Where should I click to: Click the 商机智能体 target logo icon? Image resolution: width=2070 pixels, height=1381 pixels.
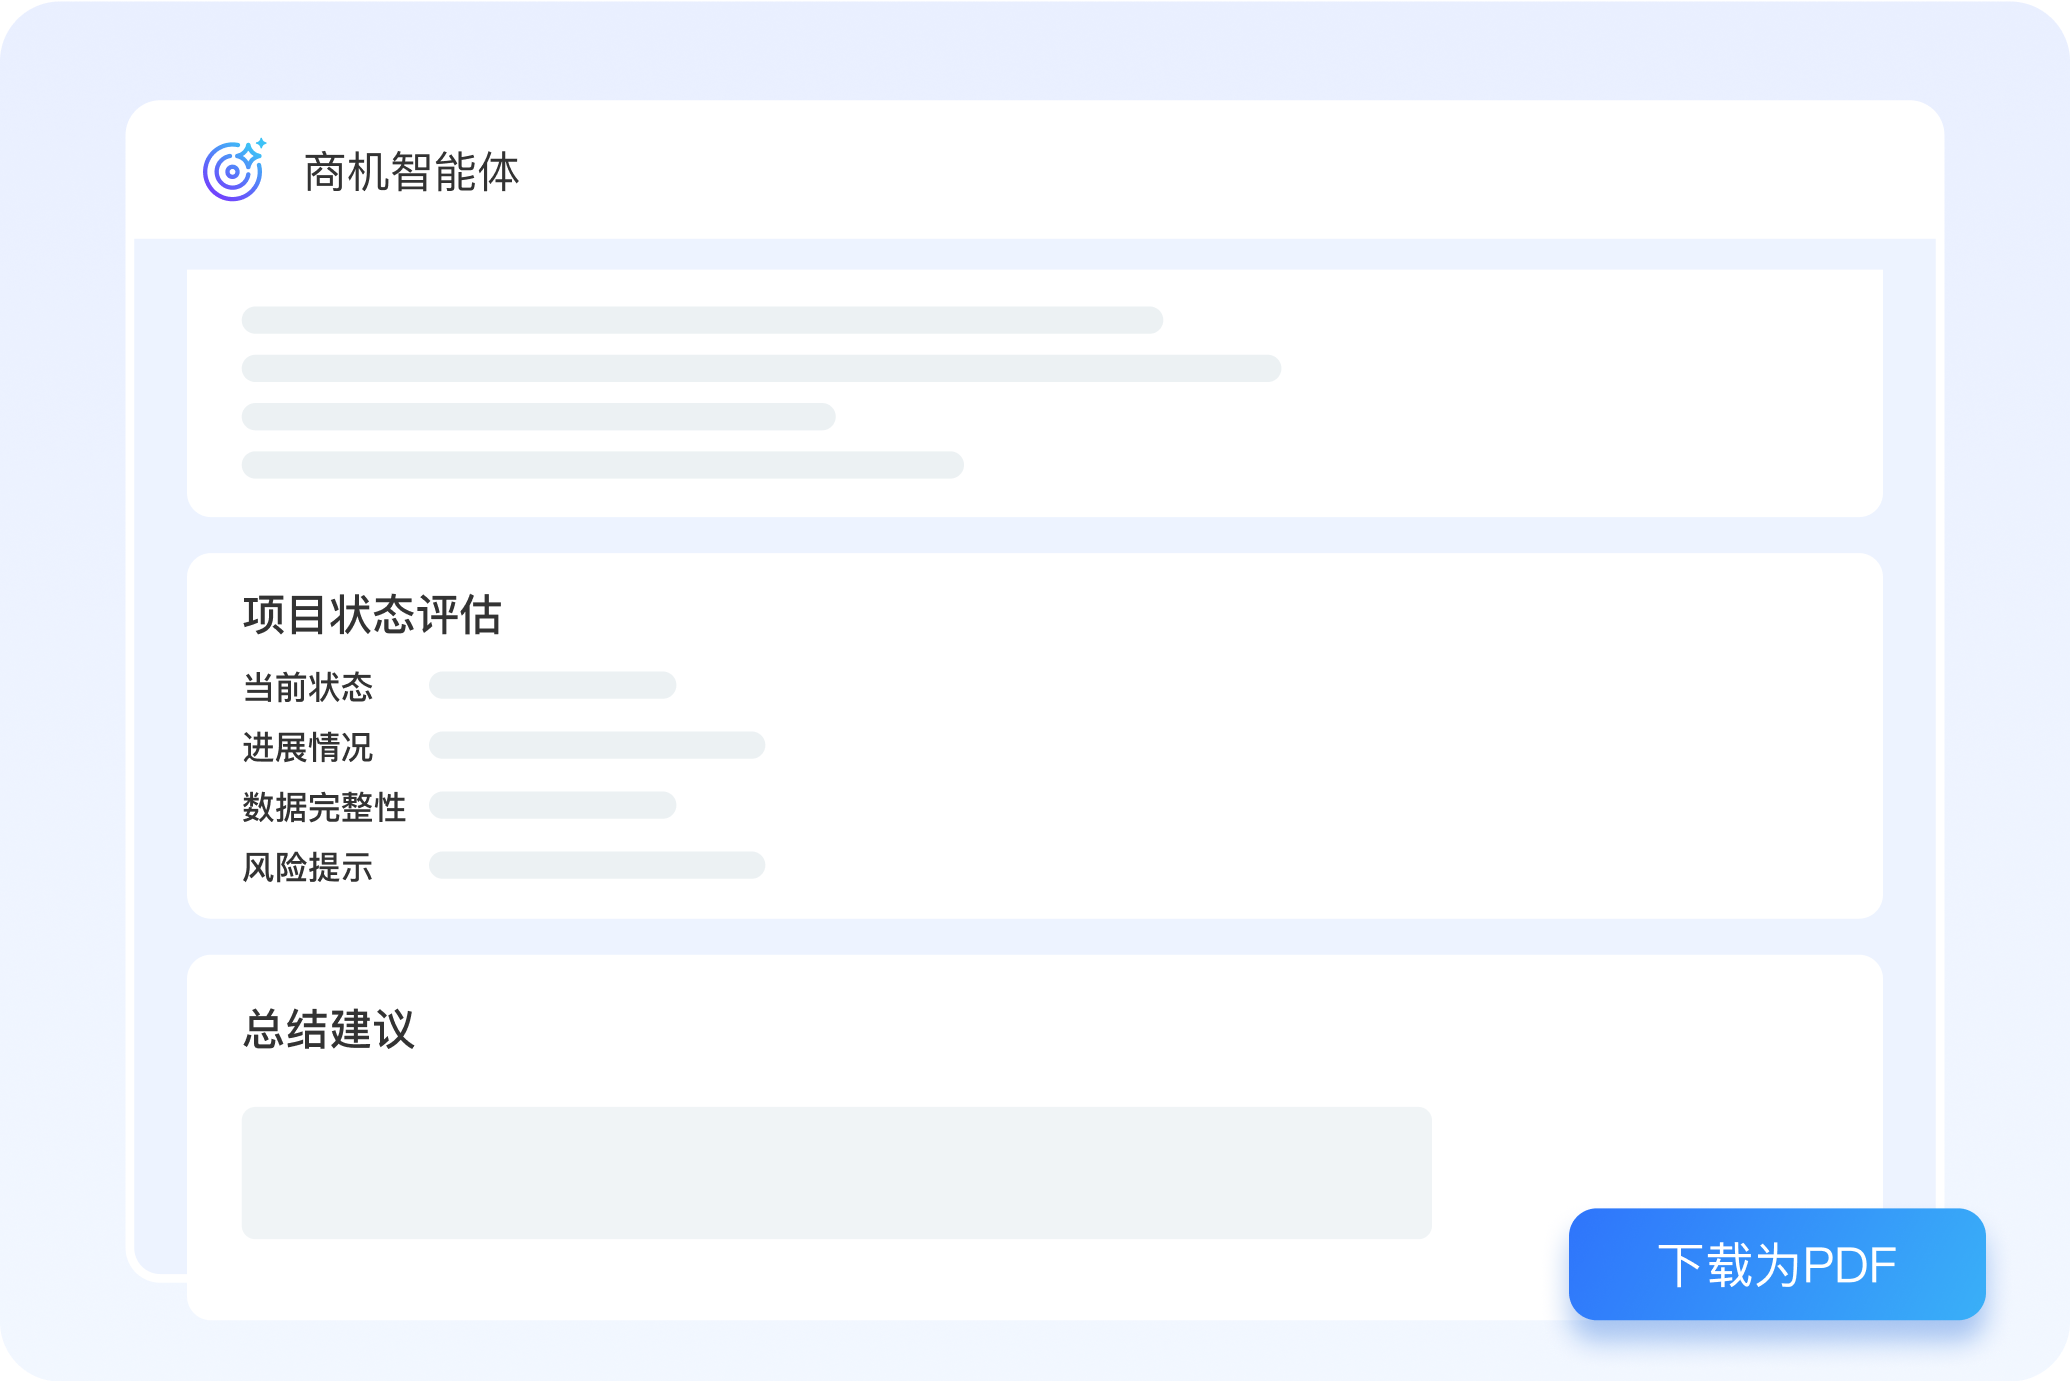232,172
